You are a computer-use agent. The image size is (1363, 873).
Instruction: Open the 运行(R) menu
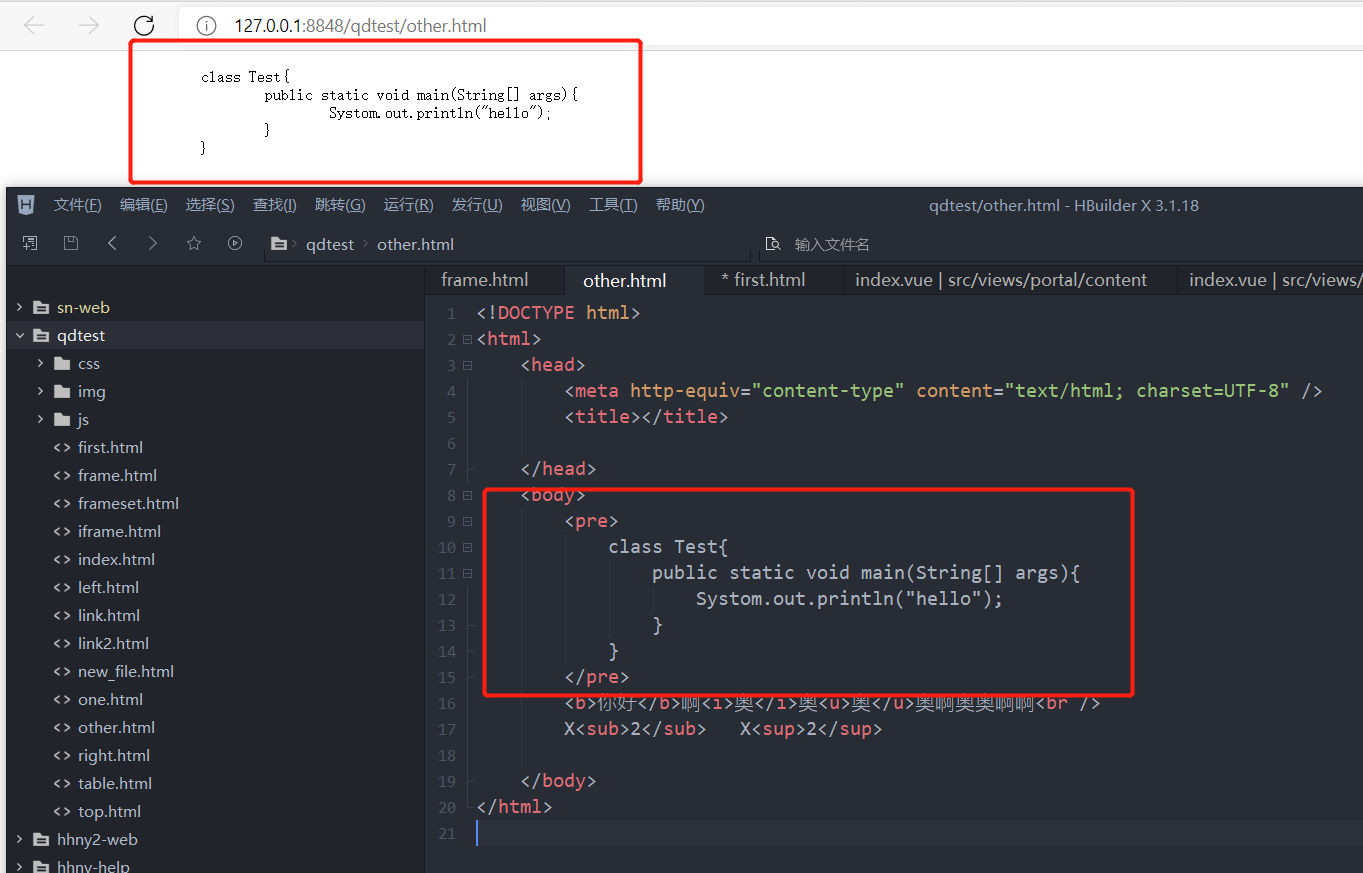tap(408, 205)
